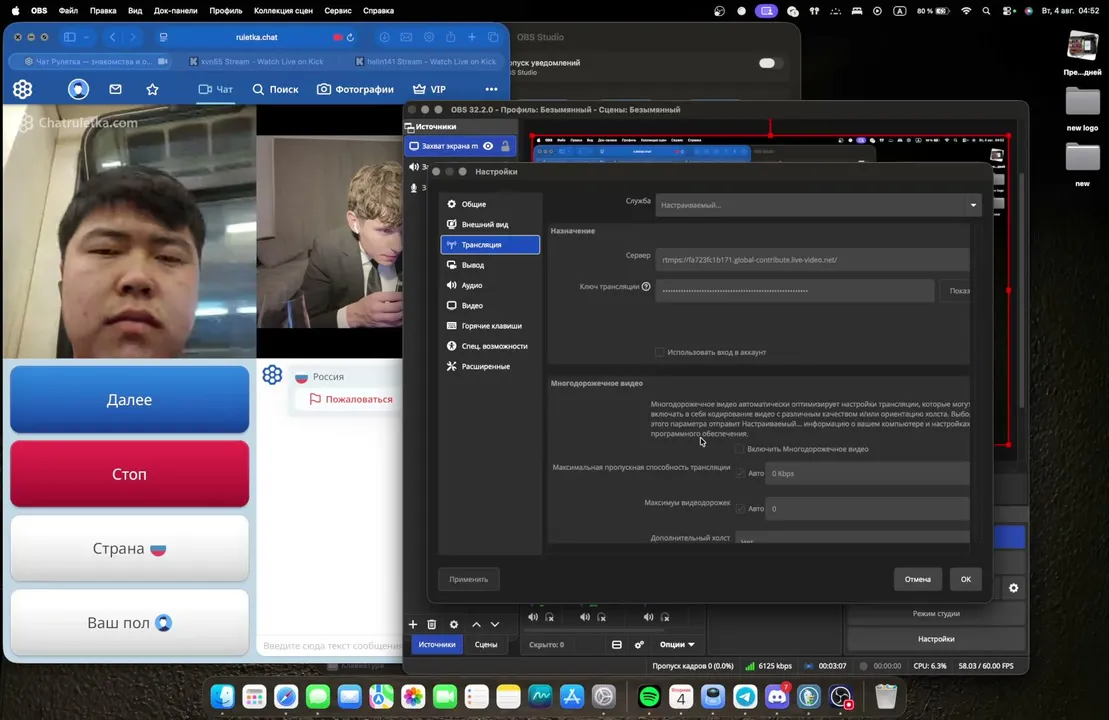Click the OK button in Settings

click(x=965, y=579)
